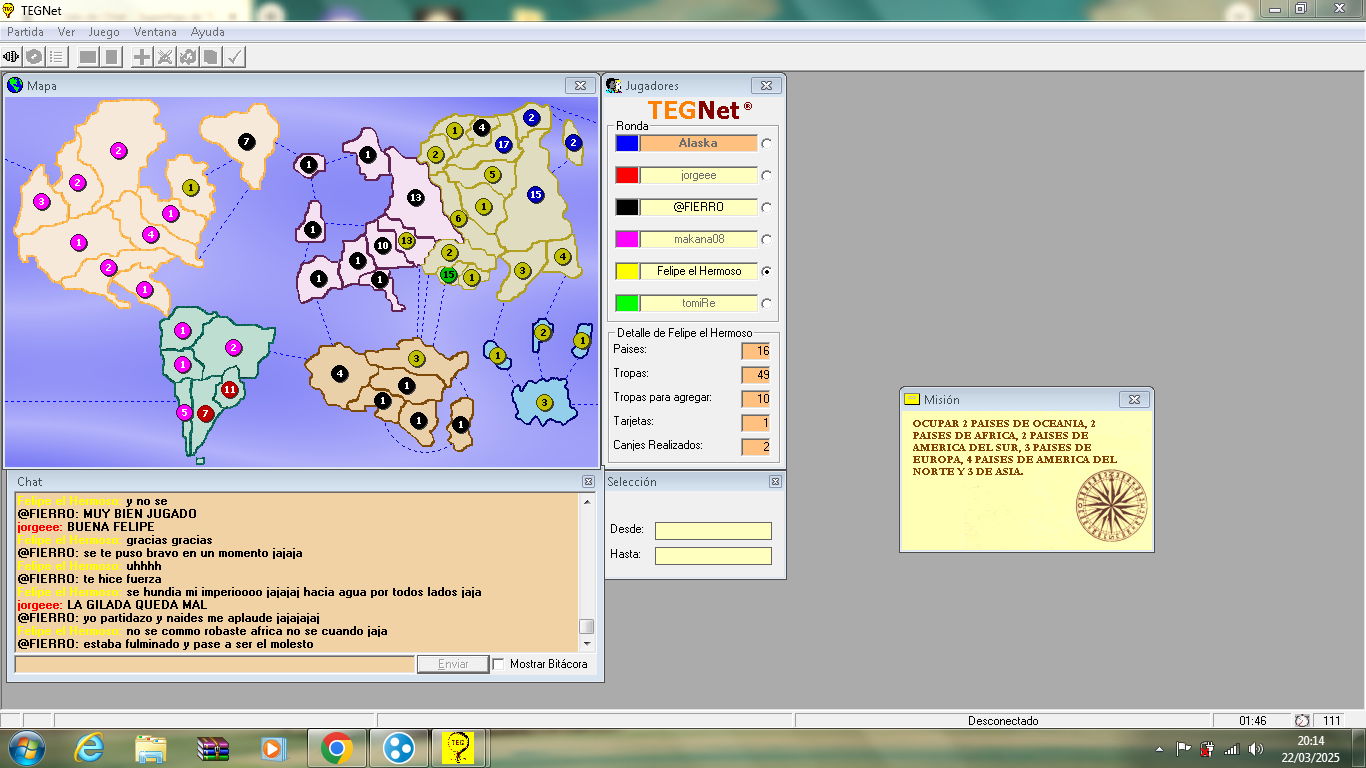The width and height of the screenshot is (1366, 768).
Task: Click the Alaska player name button
Action: [698, 143]
